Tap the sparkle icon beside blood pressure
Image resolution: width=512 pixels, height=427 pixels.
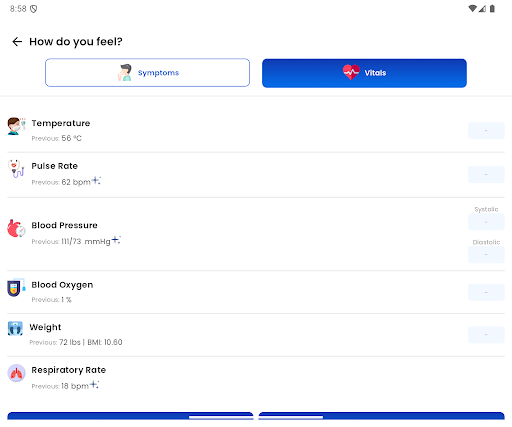pyautogui.click(x=116, y=240)
